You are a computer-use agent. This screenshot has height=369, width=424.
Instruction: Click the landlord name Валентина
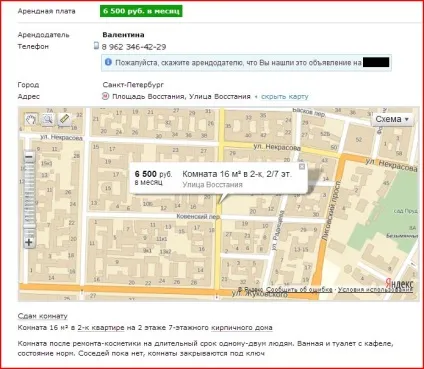123,35
